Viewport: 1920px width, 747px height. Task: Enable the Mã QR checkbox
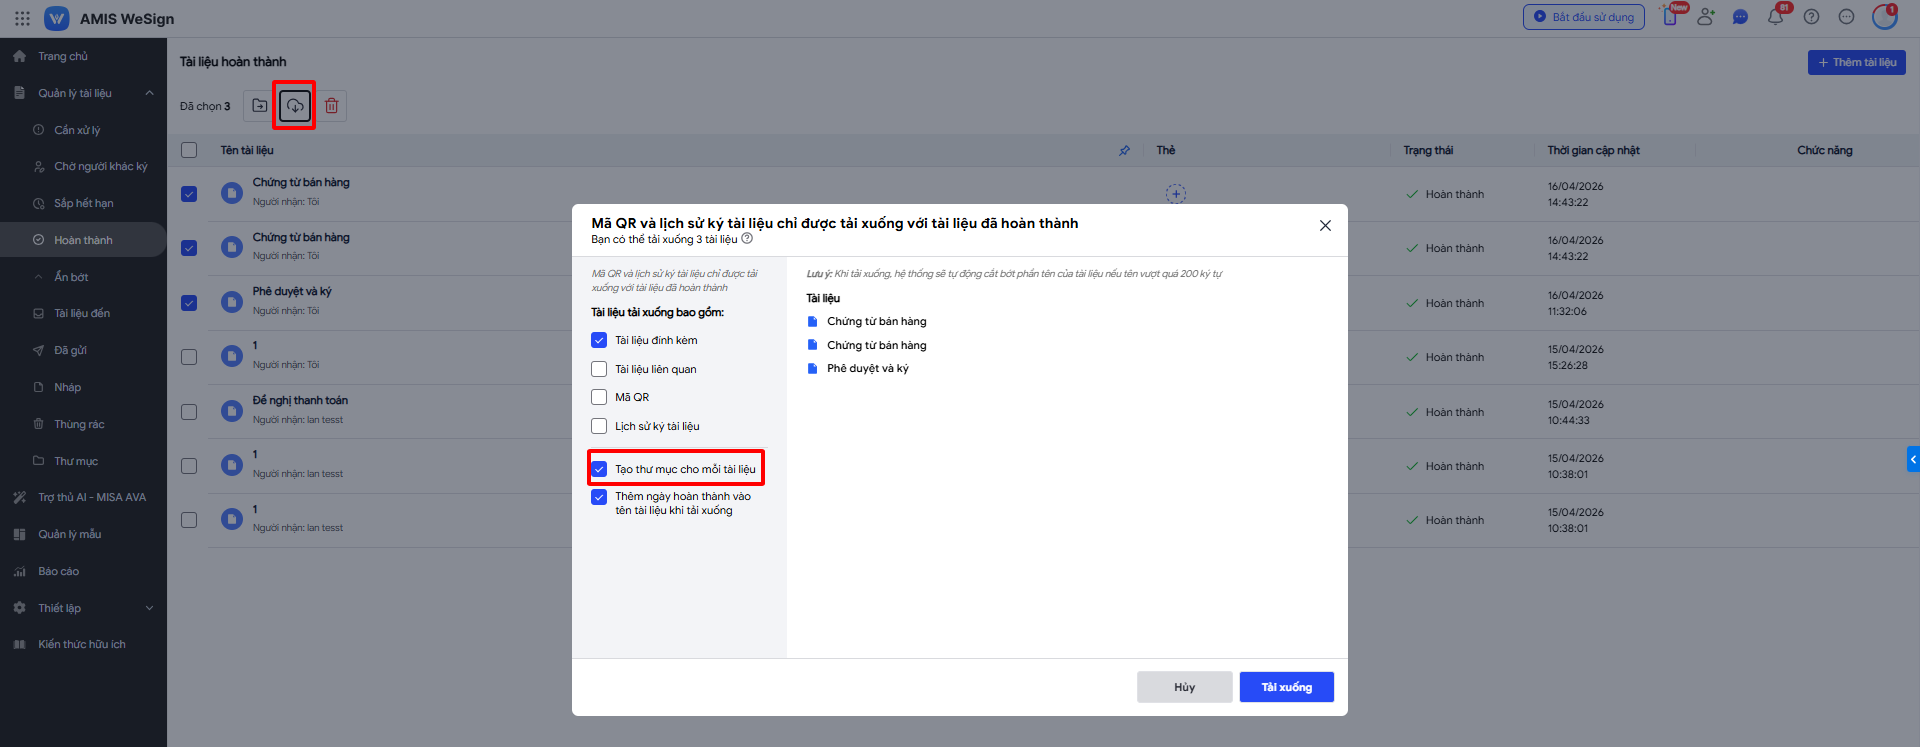coord(599,397)
